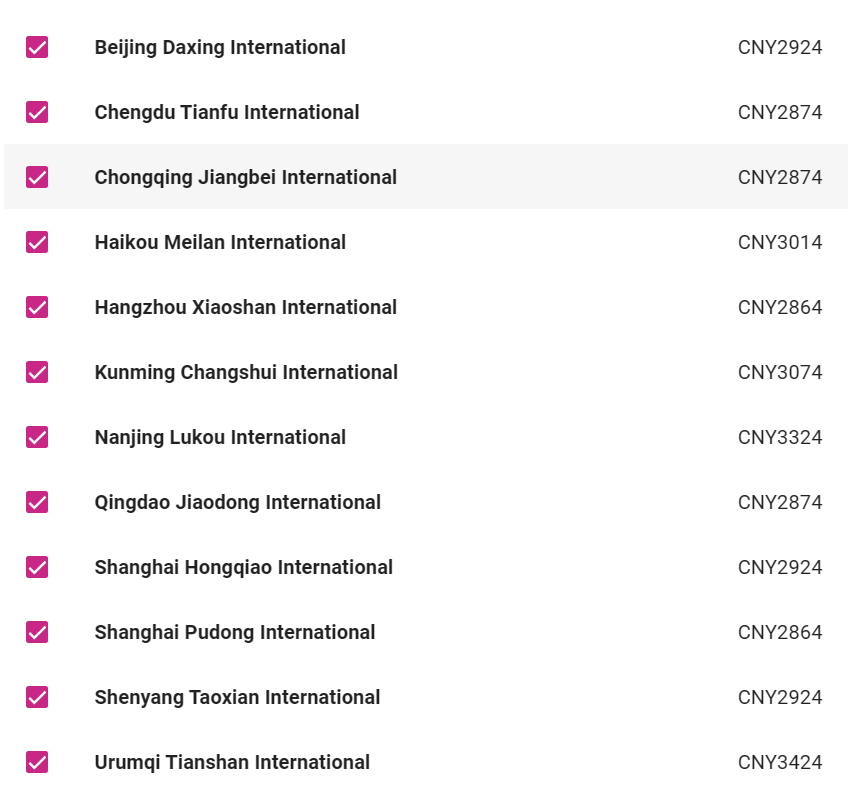The image size is (859, 791).
Task: Click the CNY3424 price for Urumqi
Action: (x=780, y=762)
